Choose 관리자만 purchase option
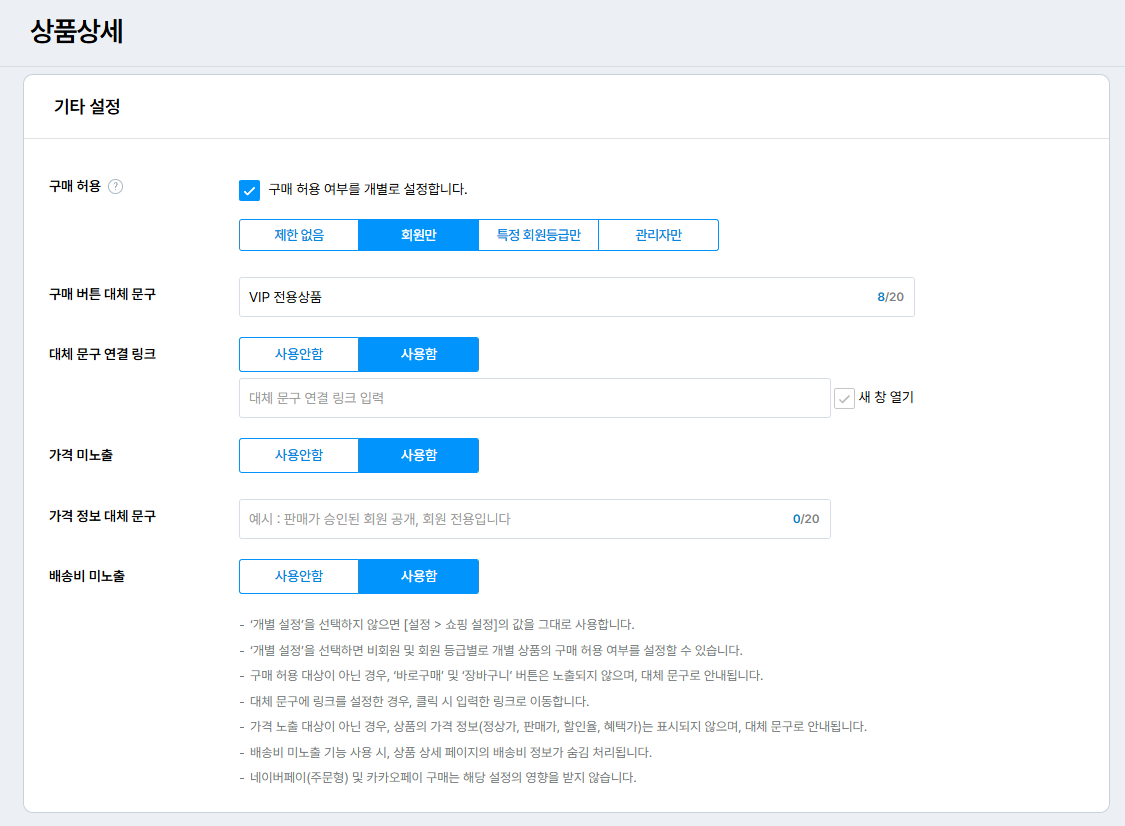The image size is (1125, 826). (658, 236)
